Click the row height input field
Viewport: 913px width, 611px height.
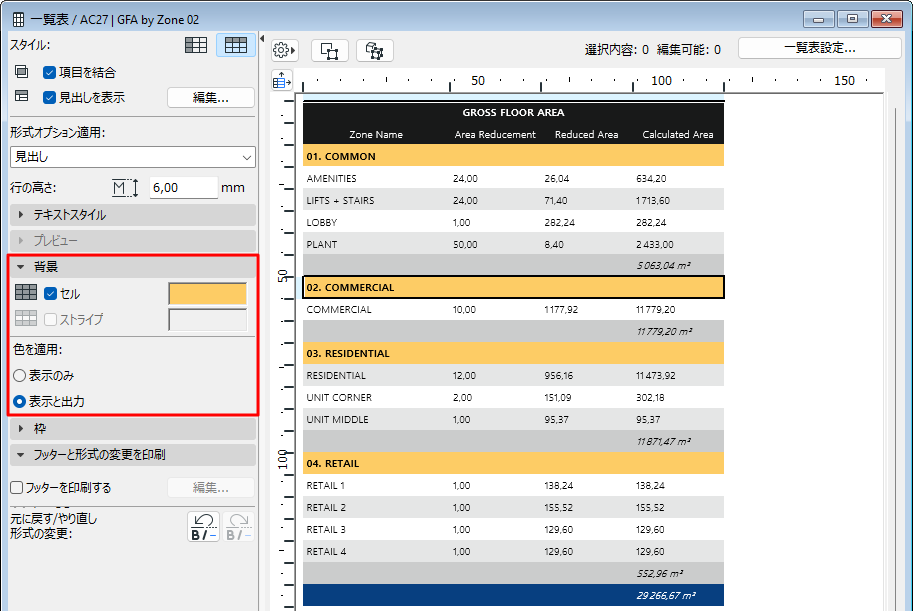point(183,187)
